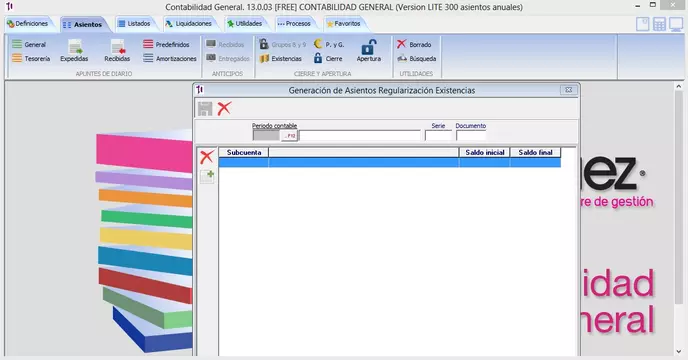Image resolution: width=688 pixels, height=360 pixels.
Task: Open Búsqueda search utility
Action: pos(417,58)
